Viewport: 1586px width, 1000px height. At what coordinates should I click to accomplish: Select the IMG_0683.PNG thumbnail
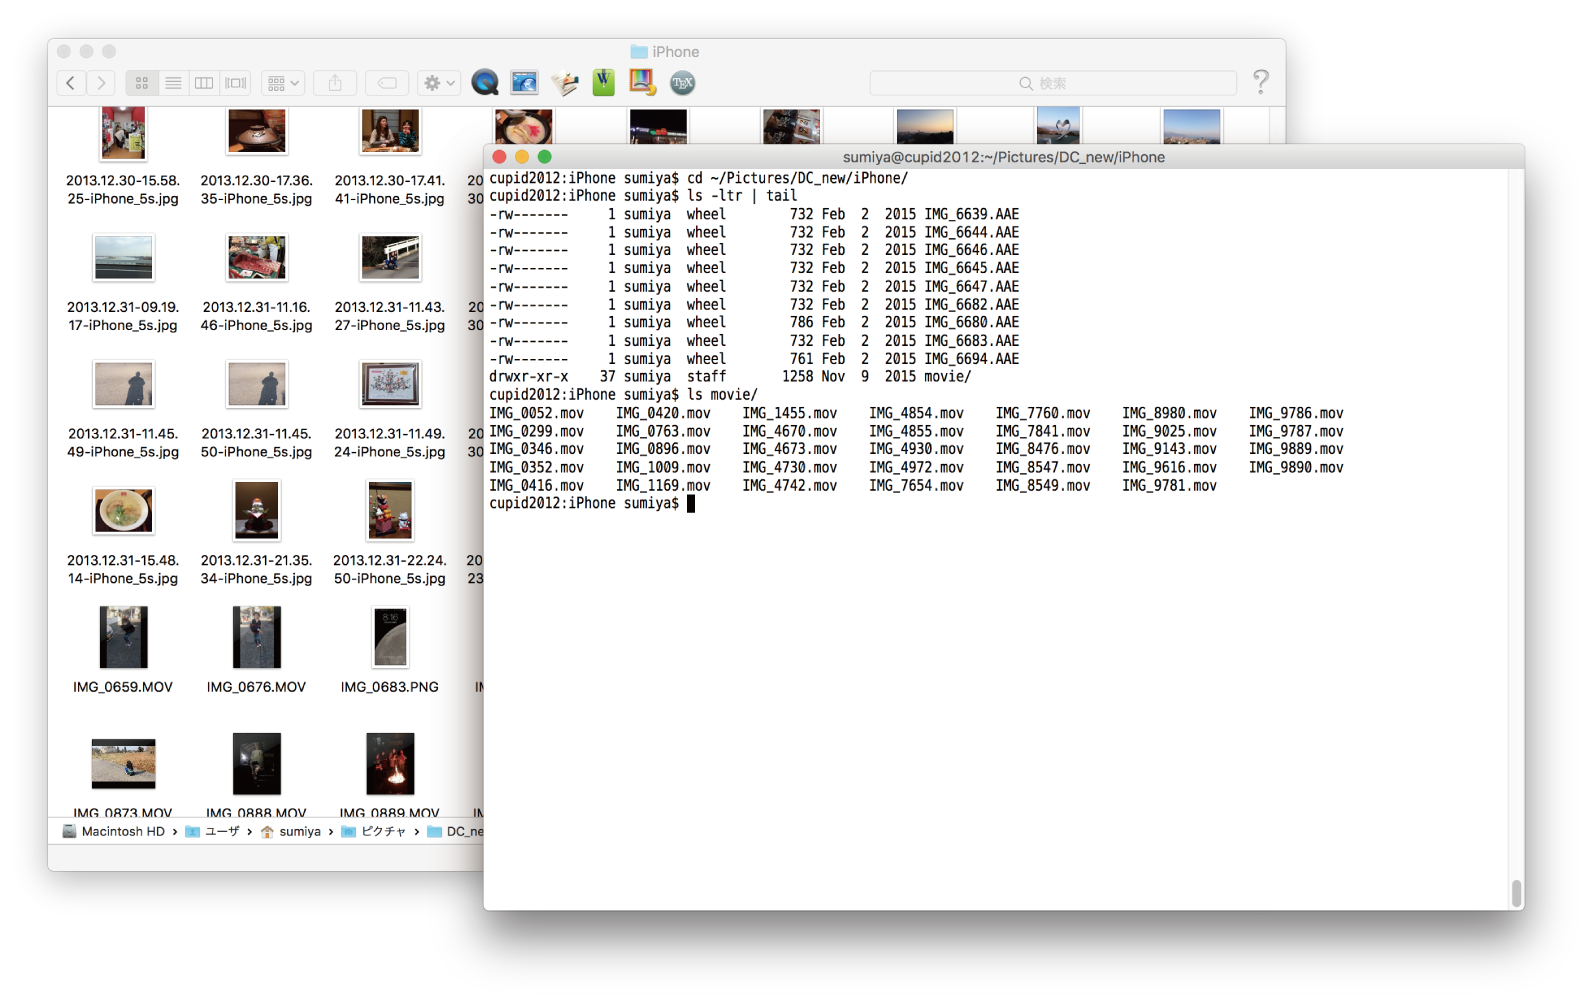tap(390, 638)
